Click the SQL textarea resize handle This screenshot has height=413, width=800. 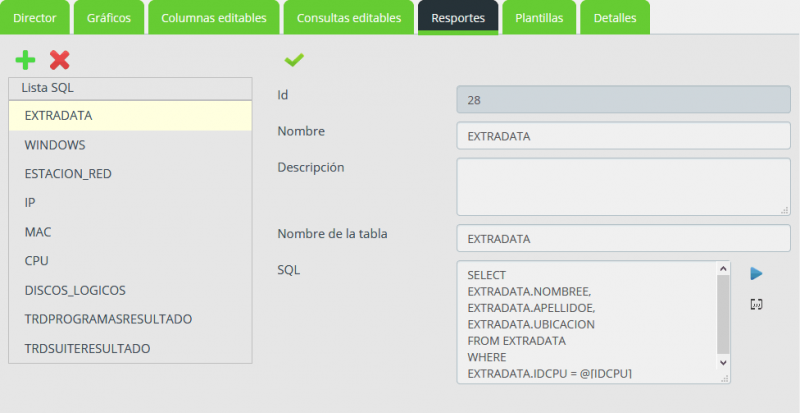coord(725,378)
